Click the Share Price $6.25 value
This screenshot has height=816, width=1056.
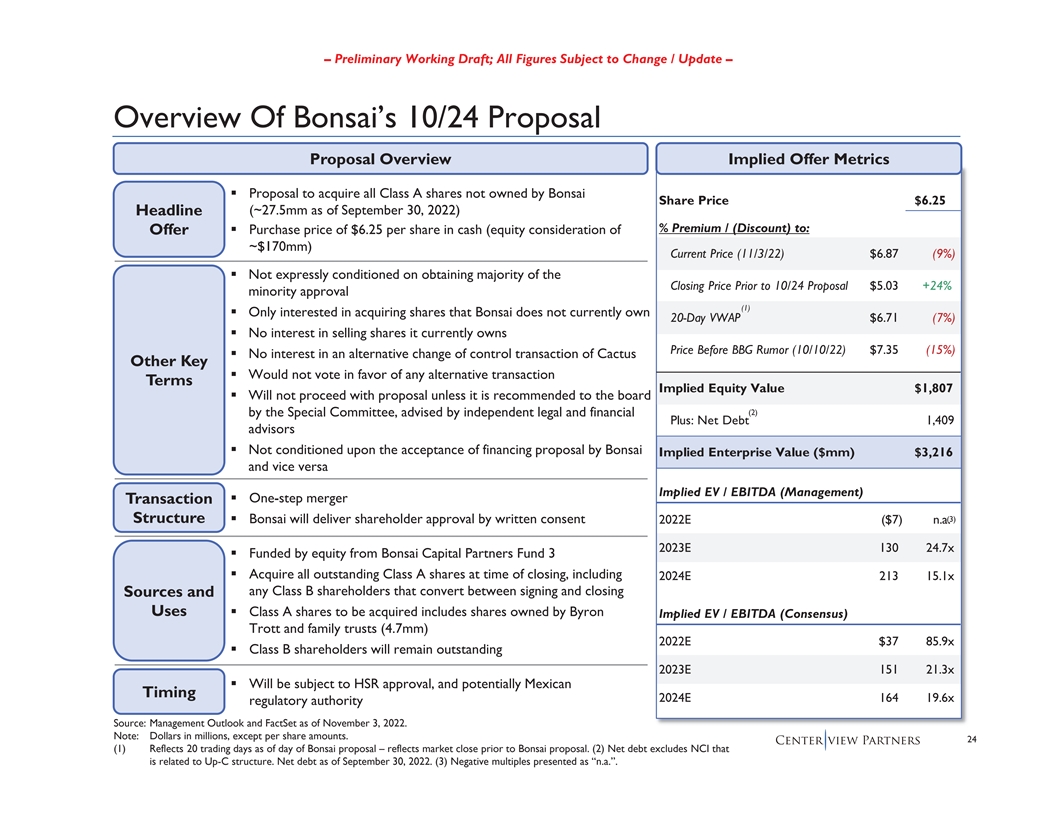click(930, 201)
